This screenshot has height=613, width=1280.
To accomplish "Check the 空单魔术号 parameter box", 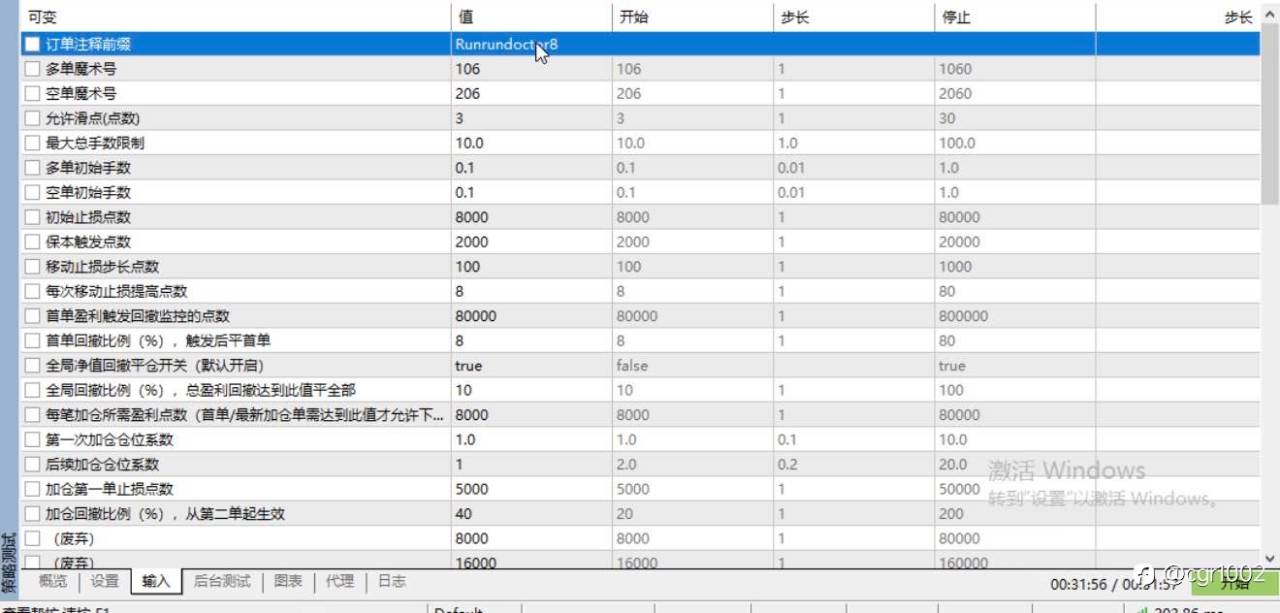I will [x=33, y=94].
